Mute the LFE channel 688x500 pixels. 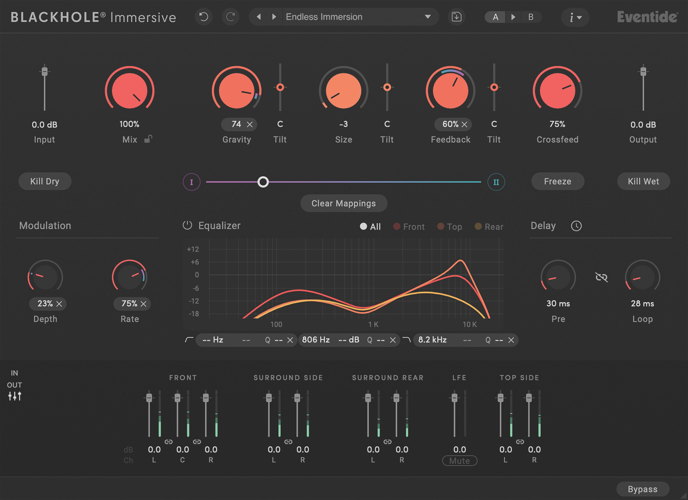click(459, 461)
